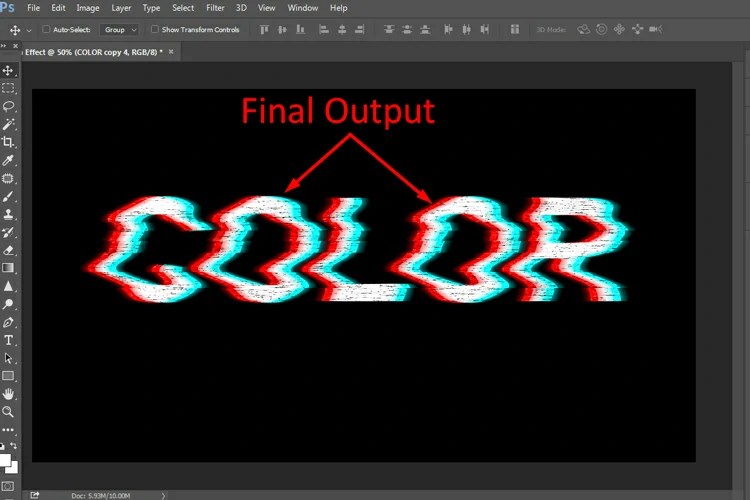Open the Help menu
Viewport: 750px width, 500px height.
[x=339, y=8]
